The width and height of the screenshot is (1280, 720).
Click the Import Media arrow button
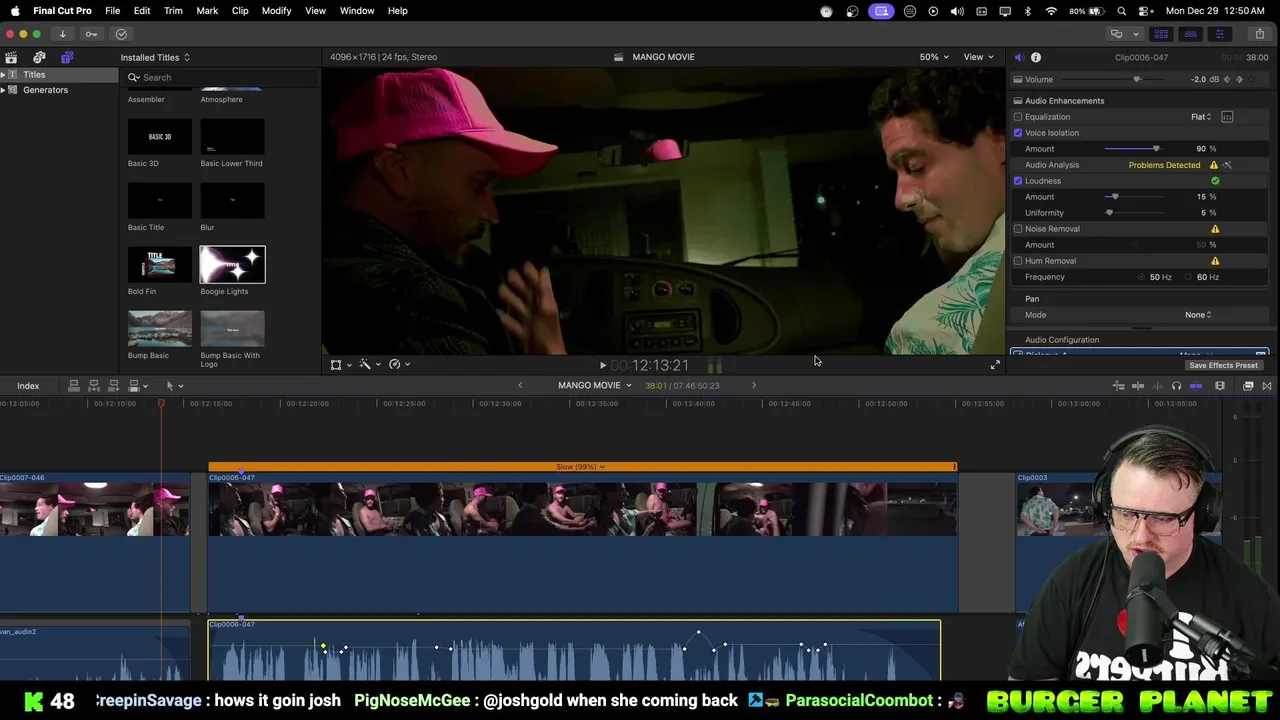62,34
